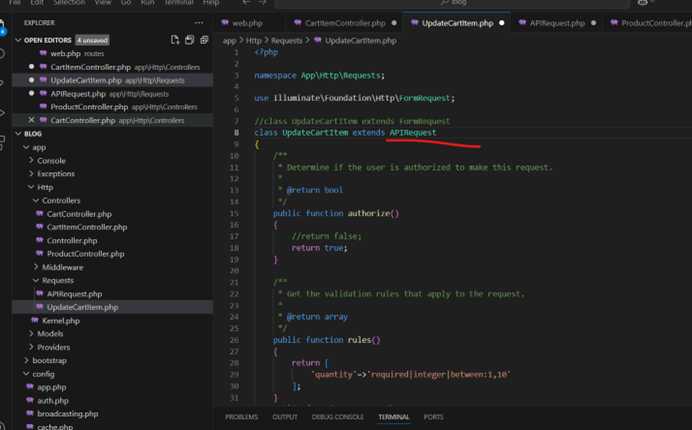
Task: Click the Save All icon in Open Editors
Action: (189, 40)
